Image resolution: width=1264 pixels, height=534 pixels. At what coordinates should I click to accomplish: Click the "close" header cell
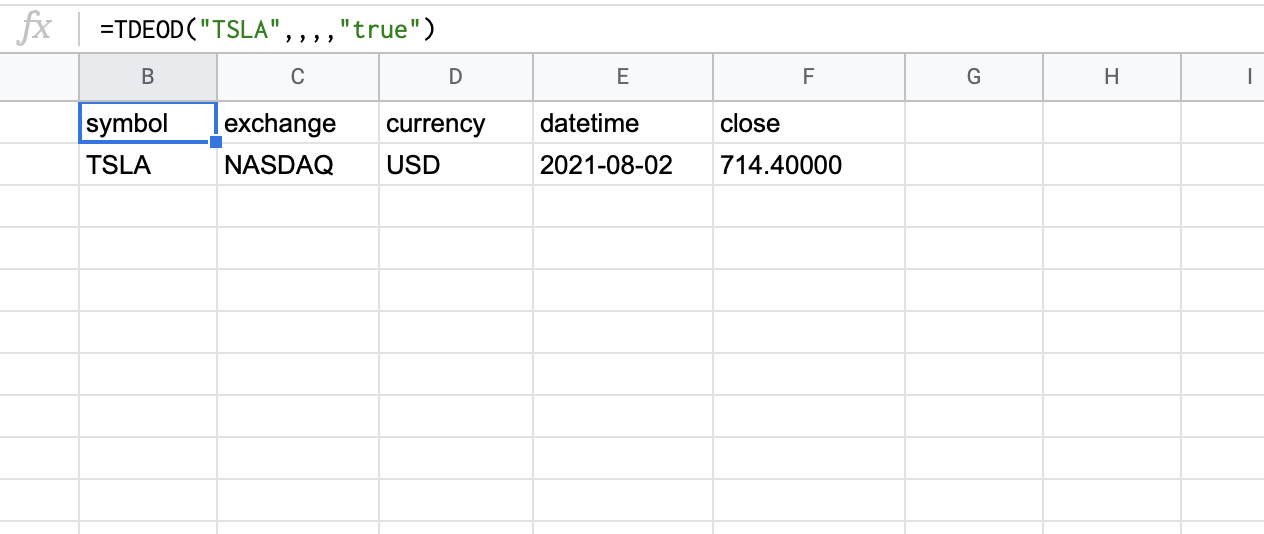[808, 123]
